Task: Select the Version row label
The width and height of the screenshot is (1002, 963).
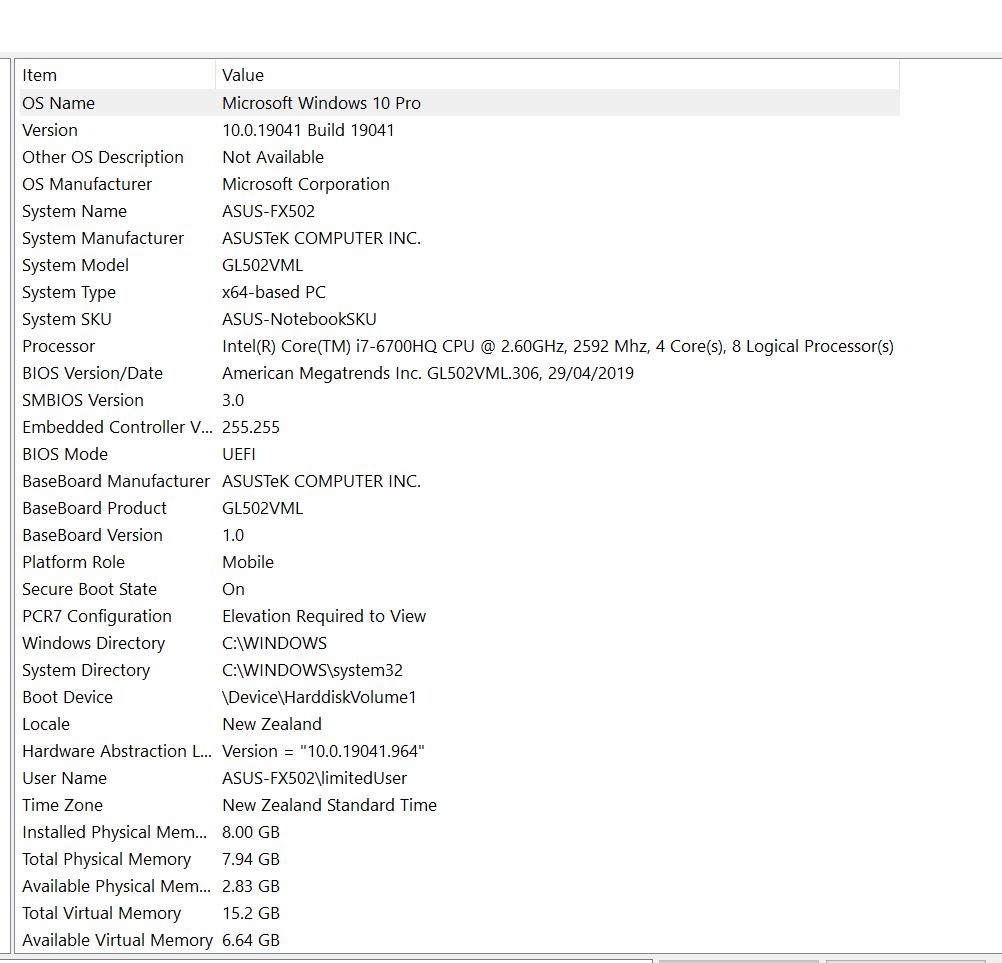Action: pyautogui.click(x=50, y=130)
